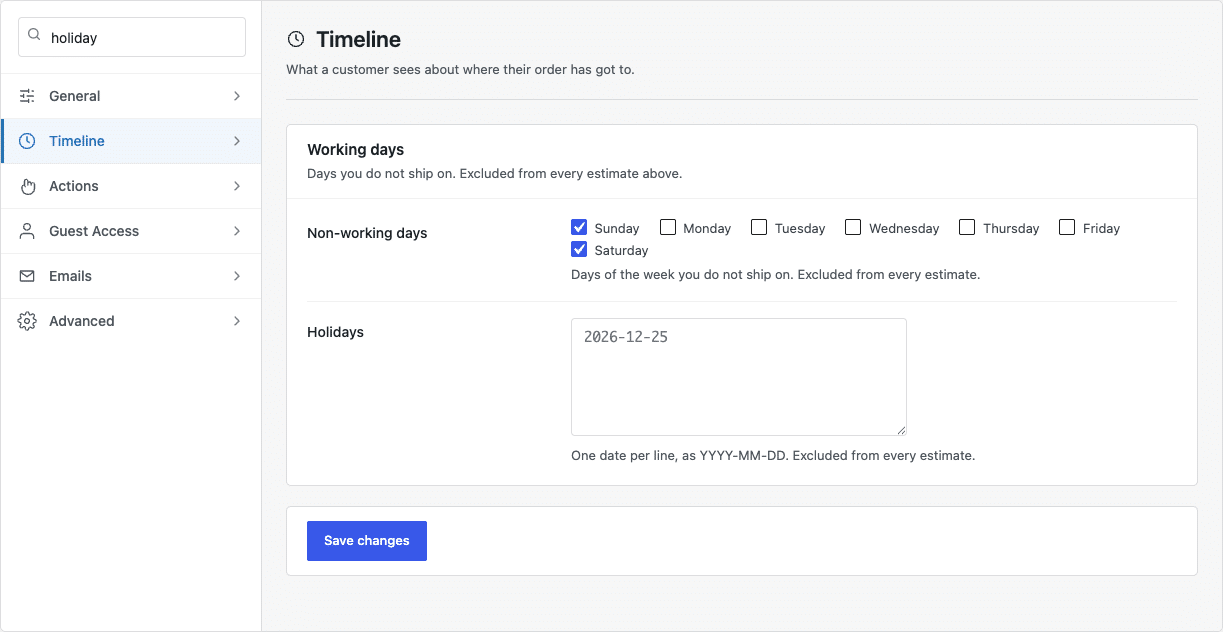Open the Actions settings menu item
Image resolution: width=1223 pixels, height=632 pixels.
[x=131, y=186]
